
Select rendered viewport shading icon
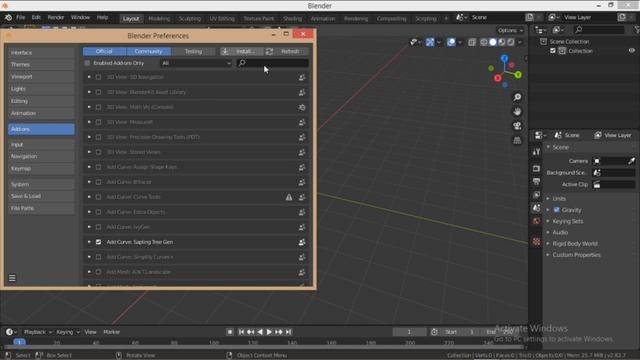point(510,42)
